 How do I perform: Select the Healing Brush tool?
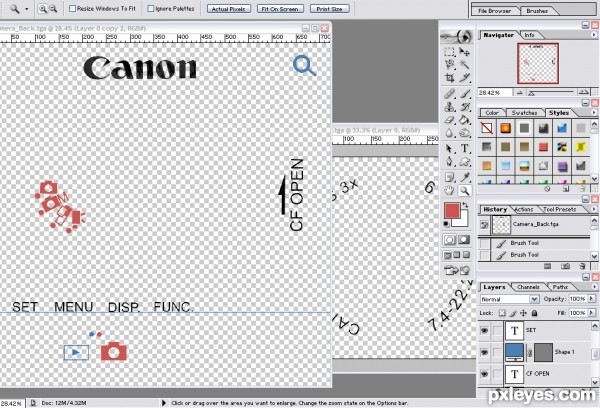pyautogui.click(x=450, y=94)
